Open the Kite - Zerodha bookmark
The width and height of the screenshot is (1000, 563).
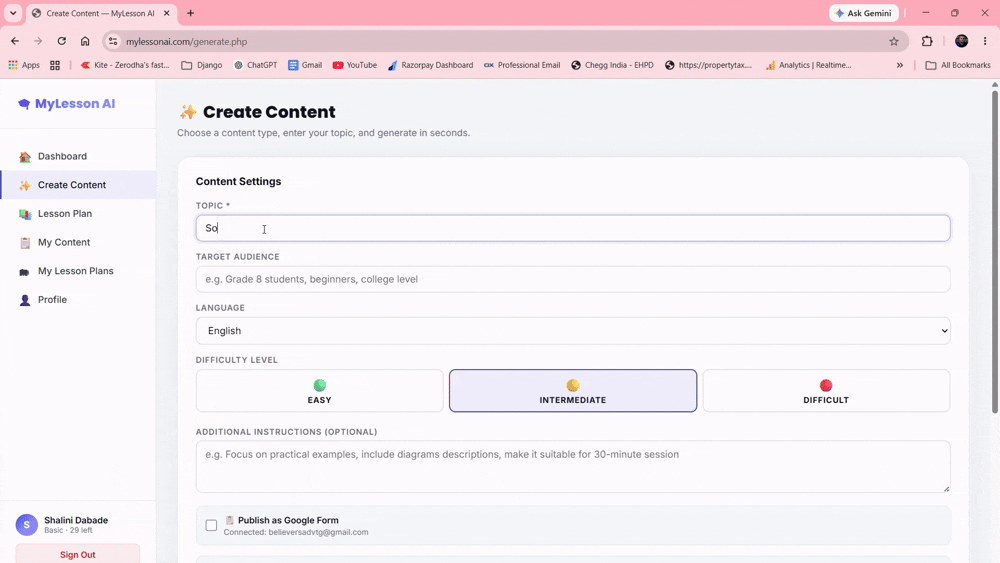pyautogui.click(x=125, y=65)
